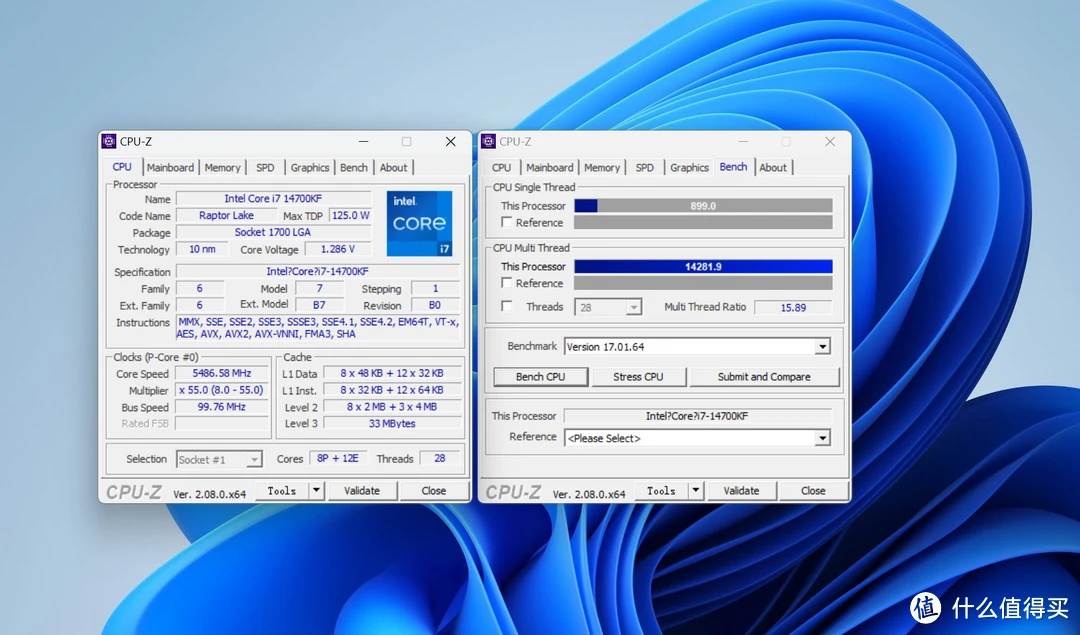
Task: Click Max TDP value 125.0 W
Action: (351, 215)
